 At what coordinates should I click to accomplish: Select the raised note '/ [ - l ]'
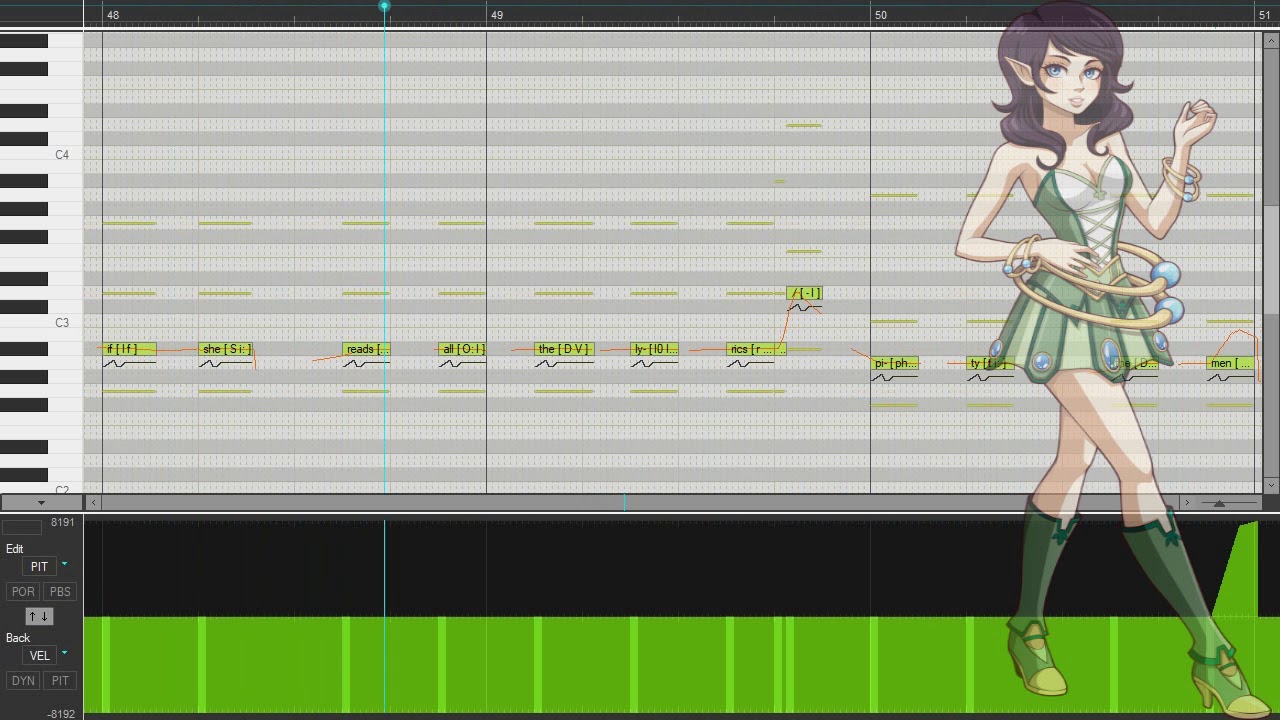point(804,293)
